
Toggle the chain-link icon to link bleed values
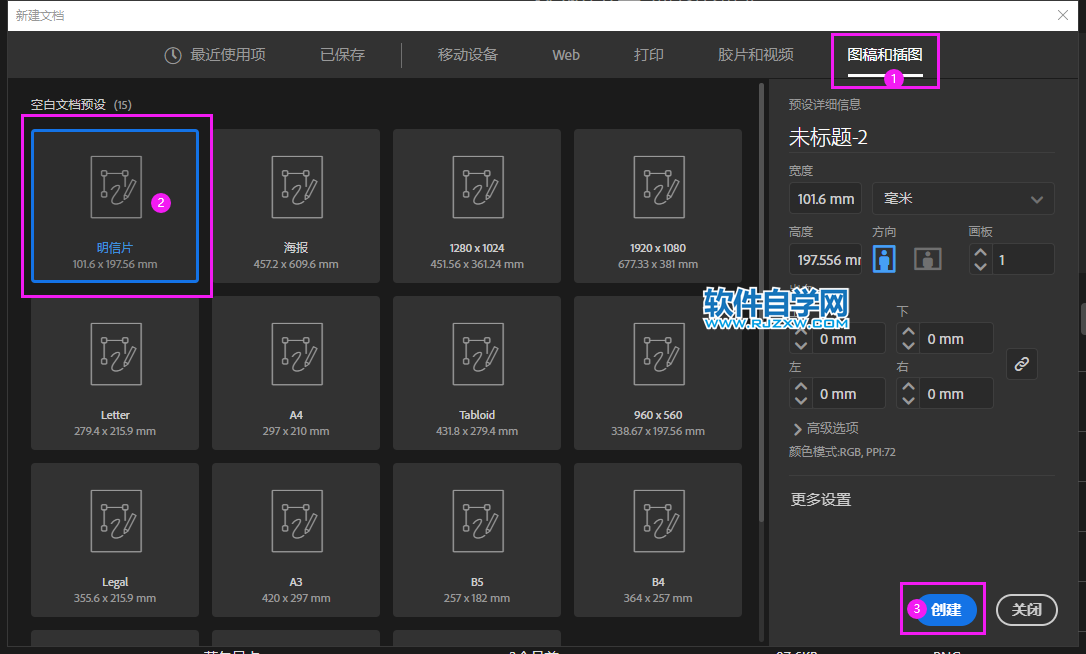[1021, 364]
